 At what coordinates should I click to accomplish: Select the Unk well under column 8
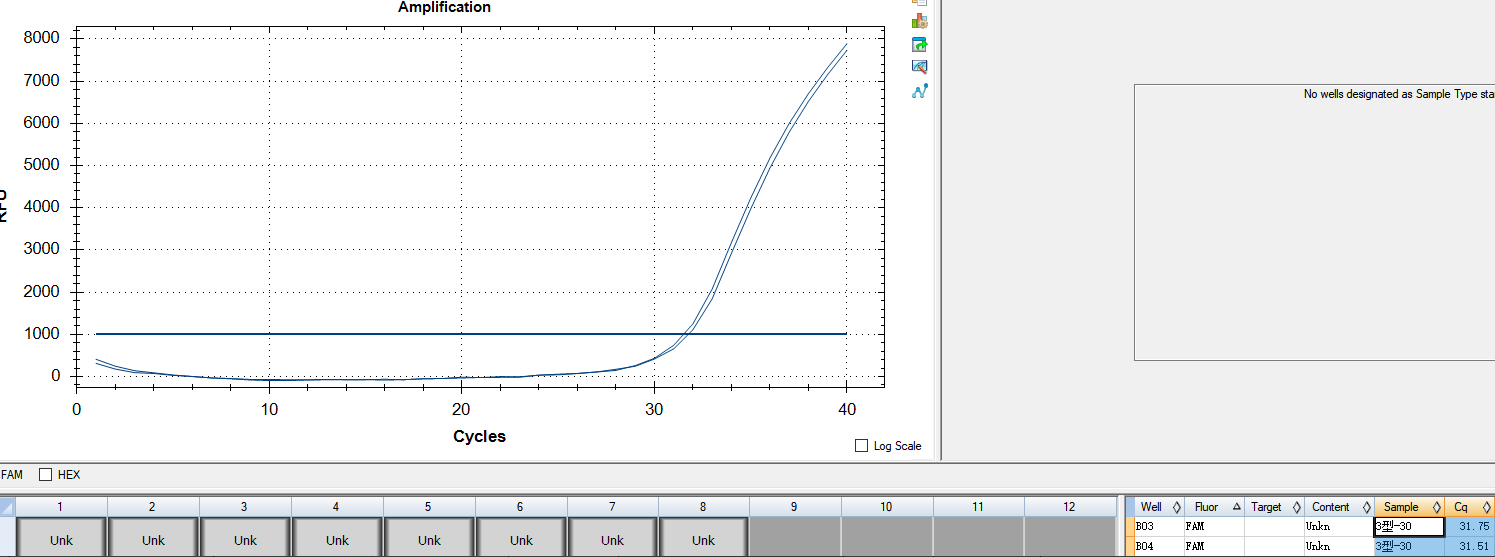point(704,538)
